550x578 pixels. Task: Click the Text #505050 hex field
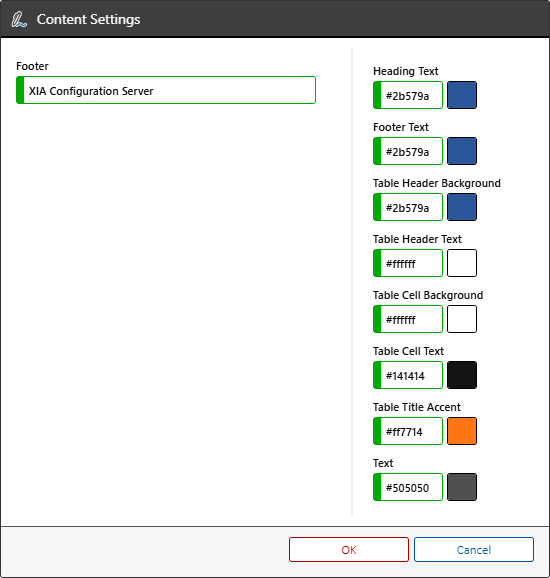[x=408, y=487]
